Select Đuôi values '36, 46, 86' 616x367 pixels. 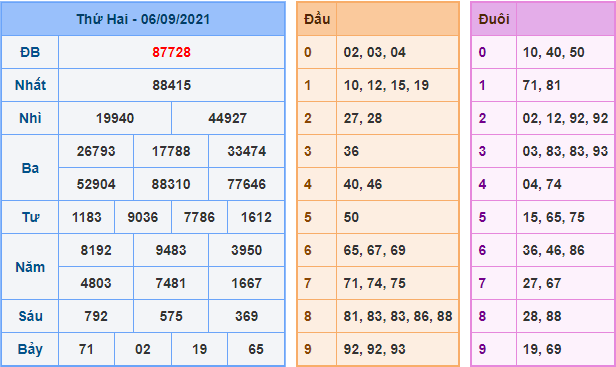click(x=554, y=250)
